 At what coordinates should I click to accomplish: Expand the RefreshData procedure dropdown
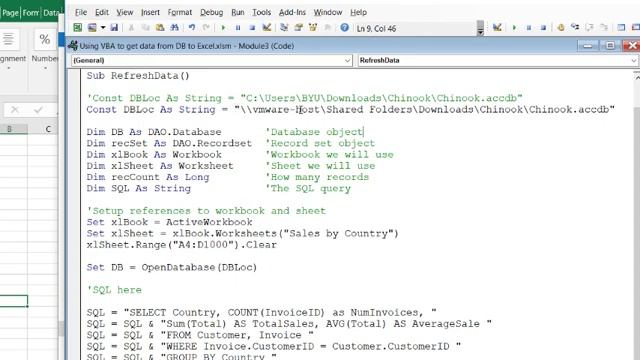click(x=633, y=60)
